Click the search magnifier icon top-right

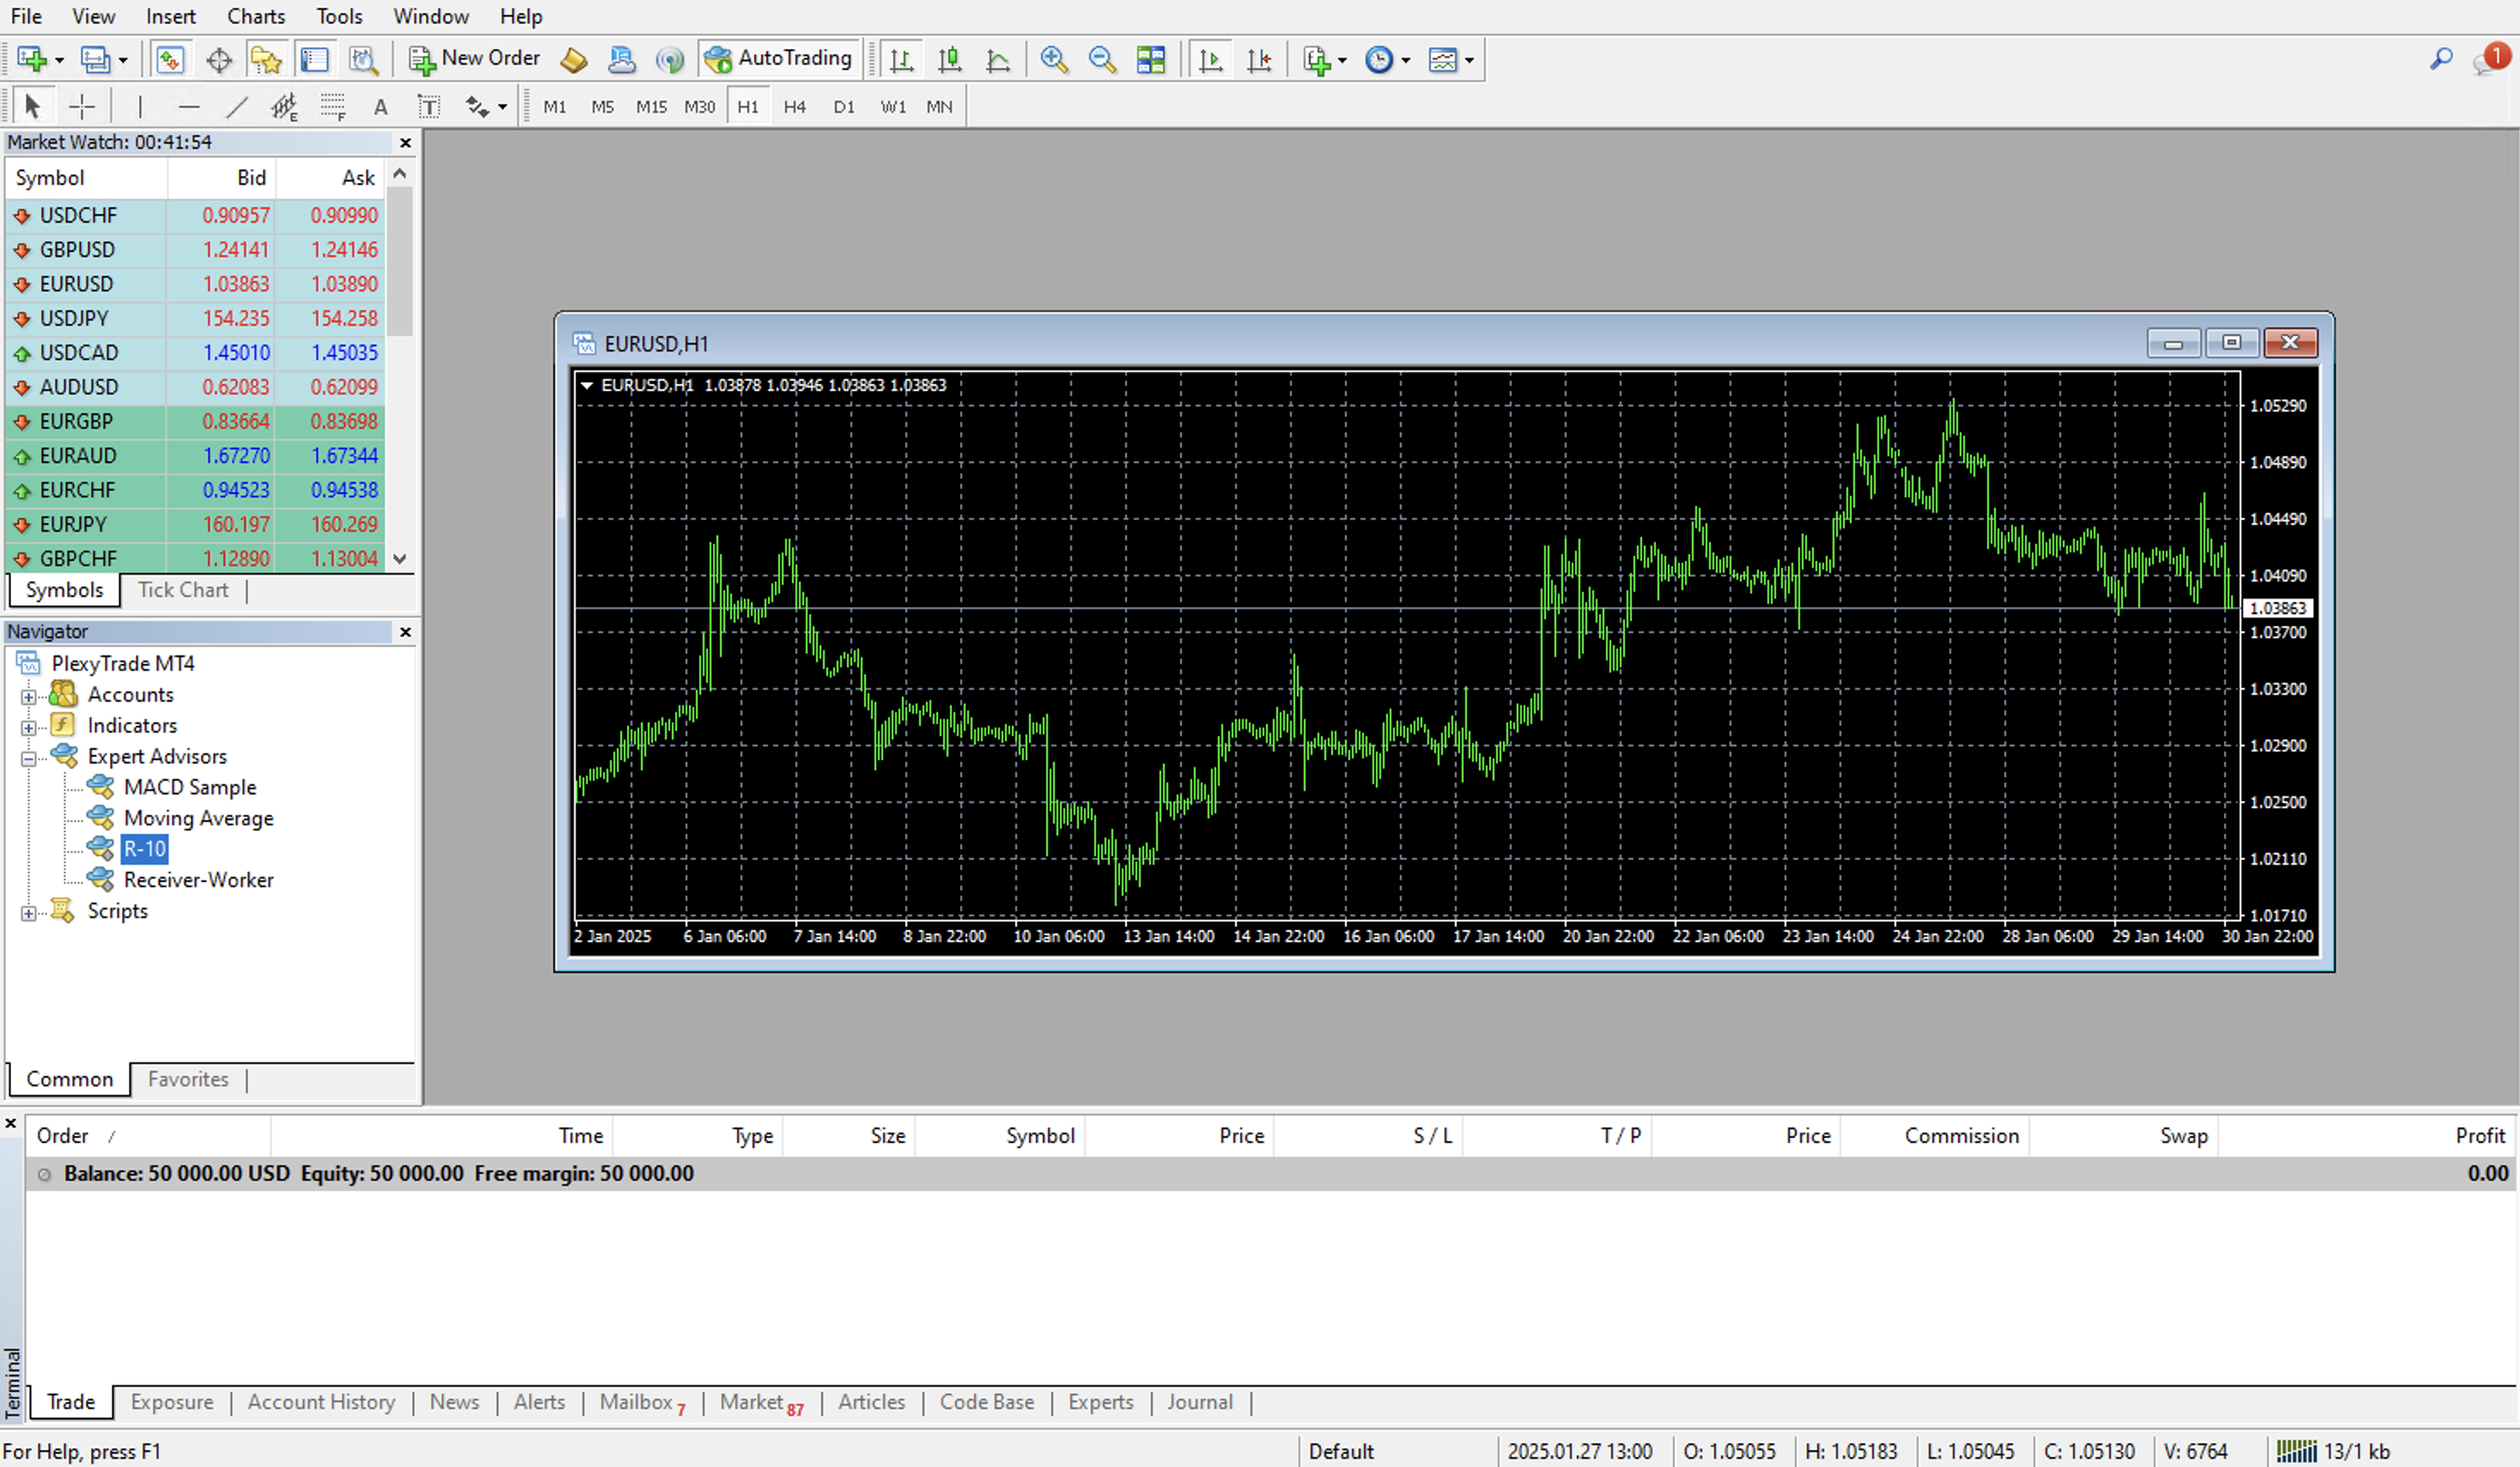point(2441,59)
